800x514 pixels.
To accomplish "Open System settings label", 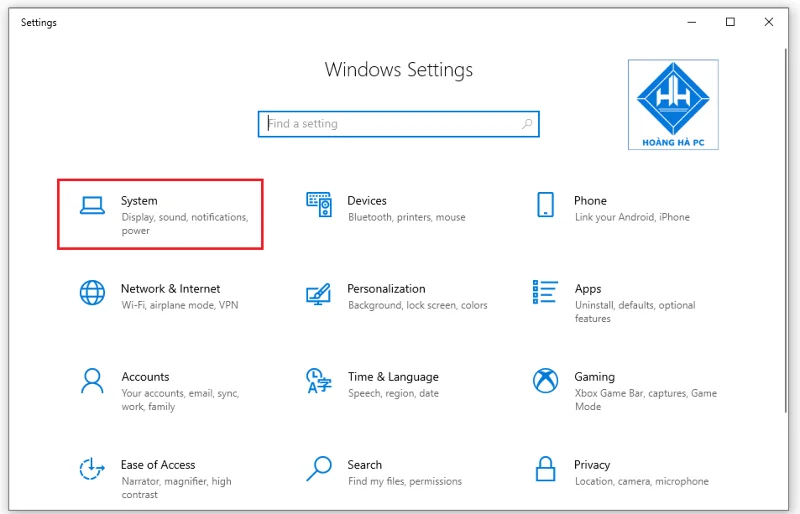I will 139,201.
